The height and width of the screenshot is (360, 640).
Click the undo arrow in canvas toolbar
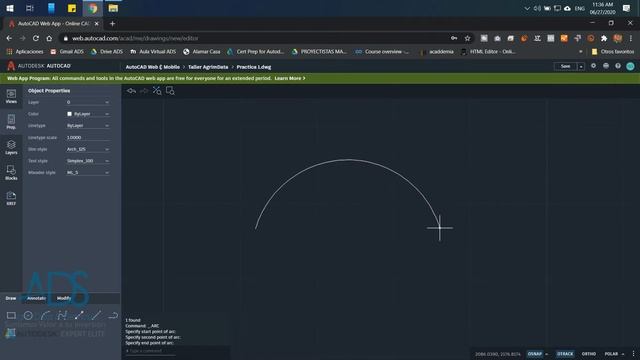pos(131,91)
